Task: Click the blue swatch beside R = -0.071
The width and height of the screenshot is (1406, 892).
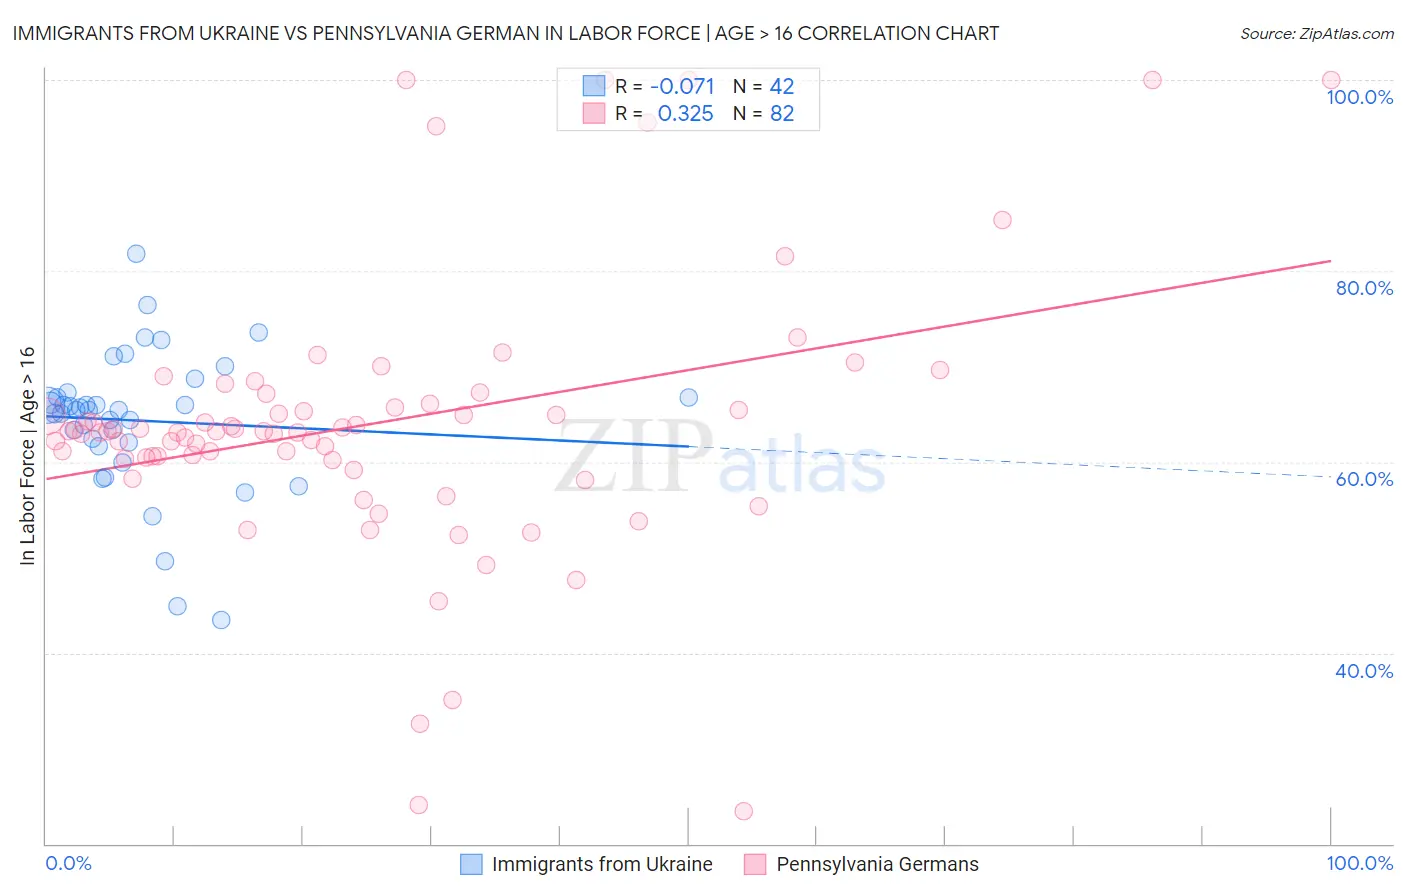Action: click(x=594, y=86)
